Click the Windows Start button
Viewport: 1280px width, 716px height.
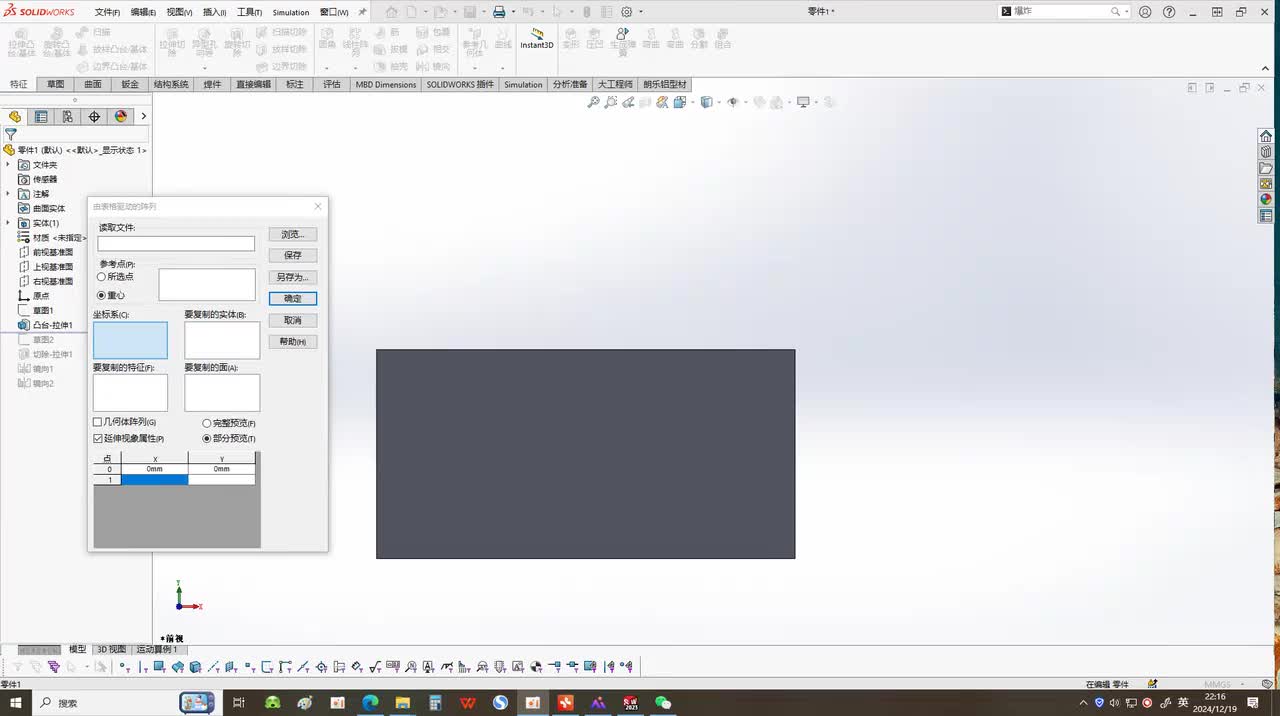click(x=15, y=703)
